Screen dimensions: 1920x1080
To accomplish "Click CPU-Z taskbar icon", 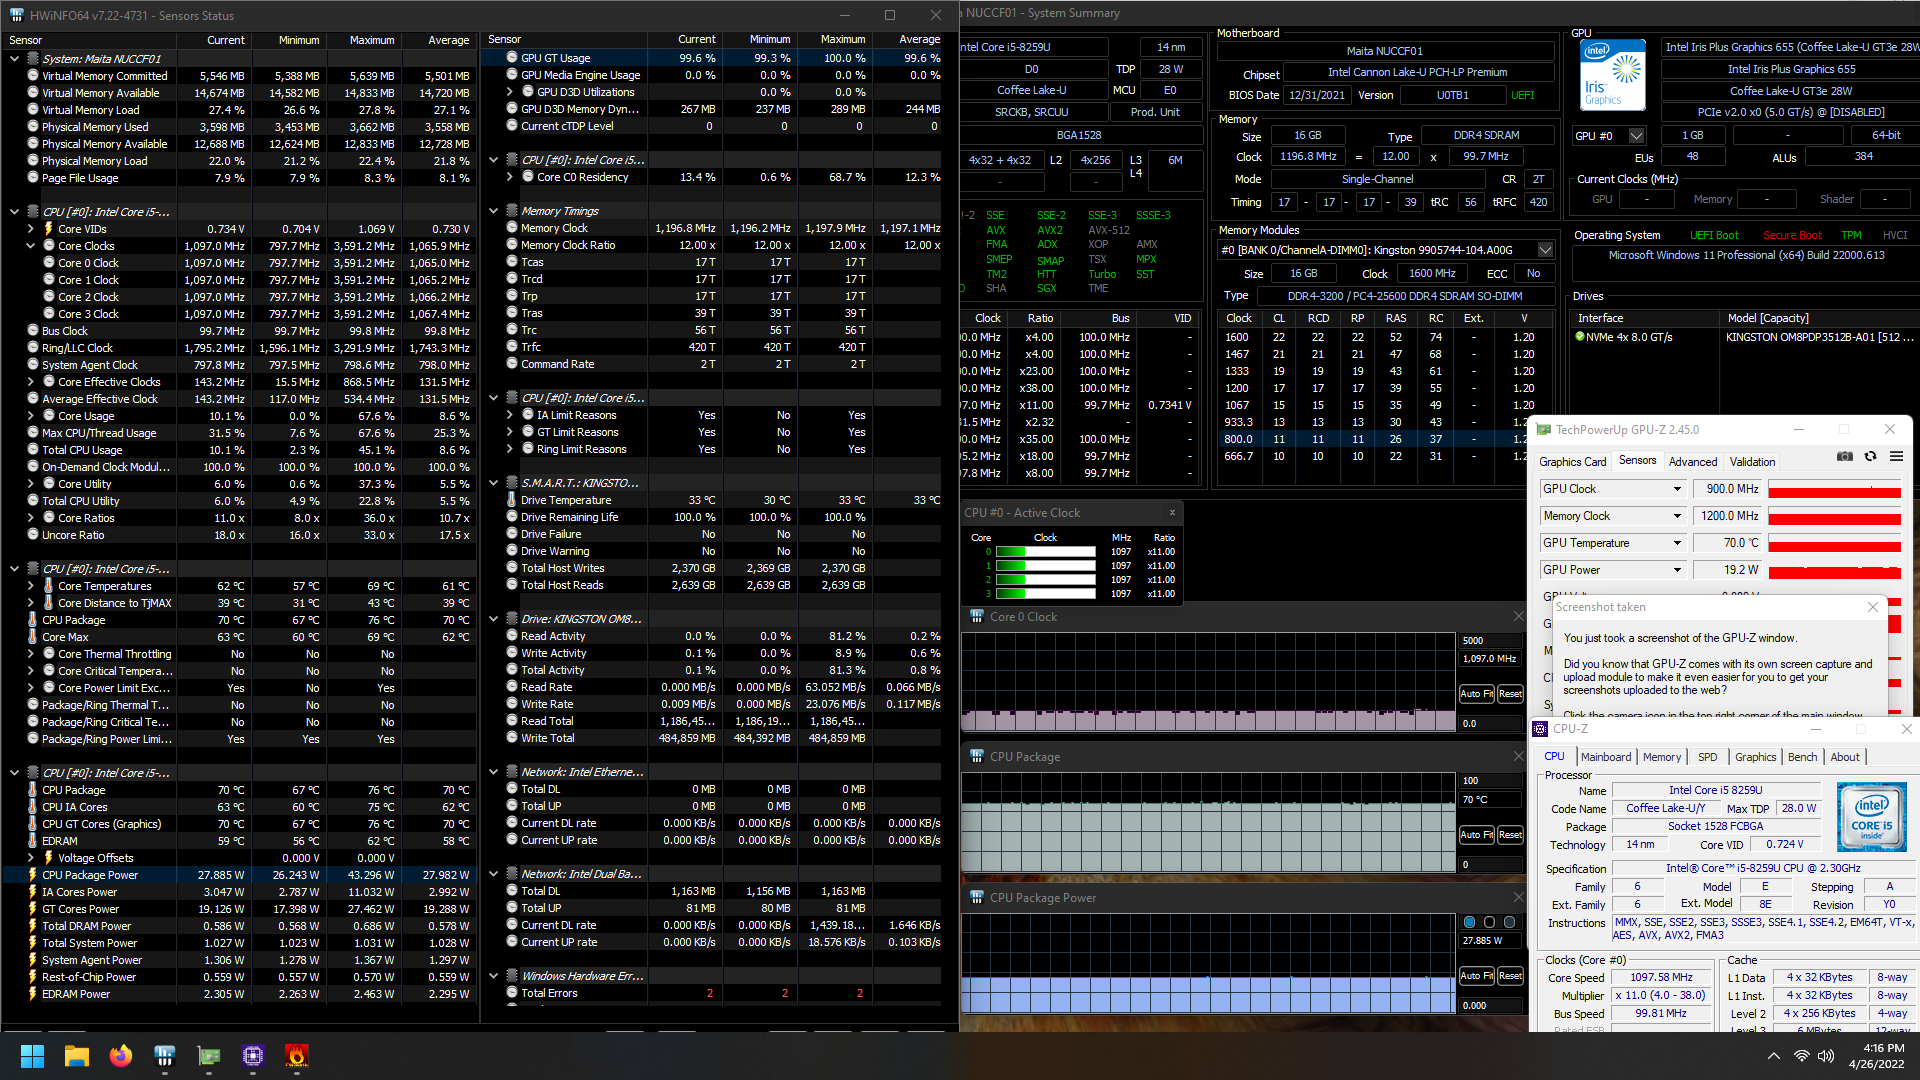I will pos(253,1056).
